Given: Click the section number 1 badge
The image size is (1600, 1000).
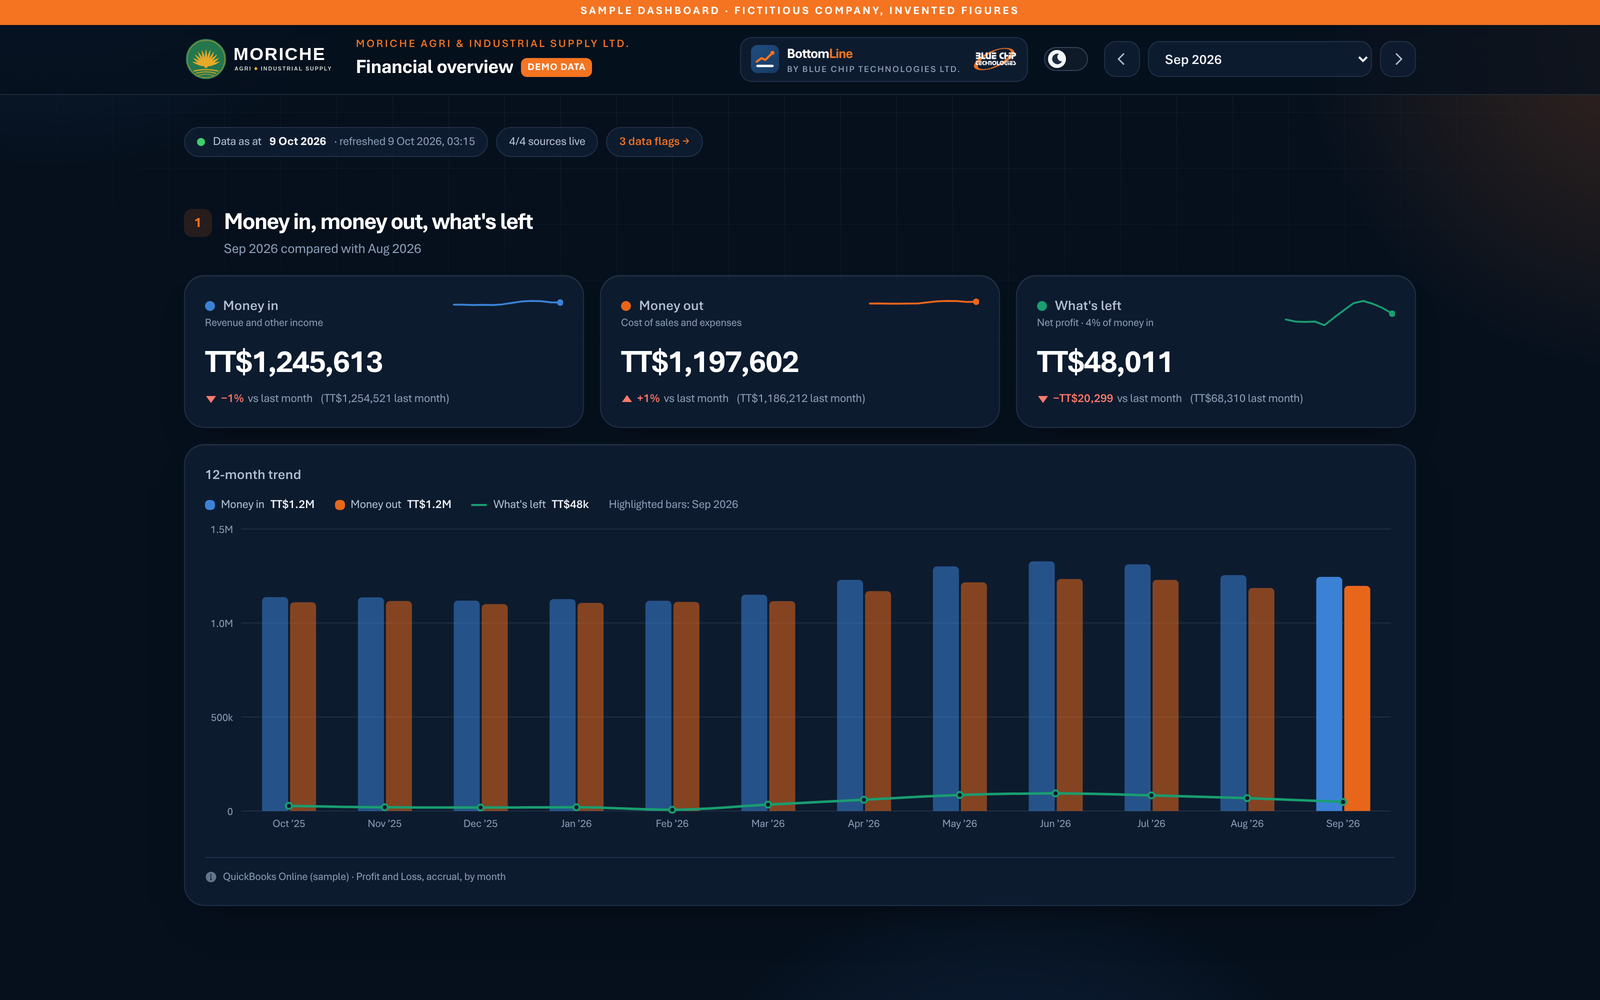Looking at the screenshot, I should (198, 223).
